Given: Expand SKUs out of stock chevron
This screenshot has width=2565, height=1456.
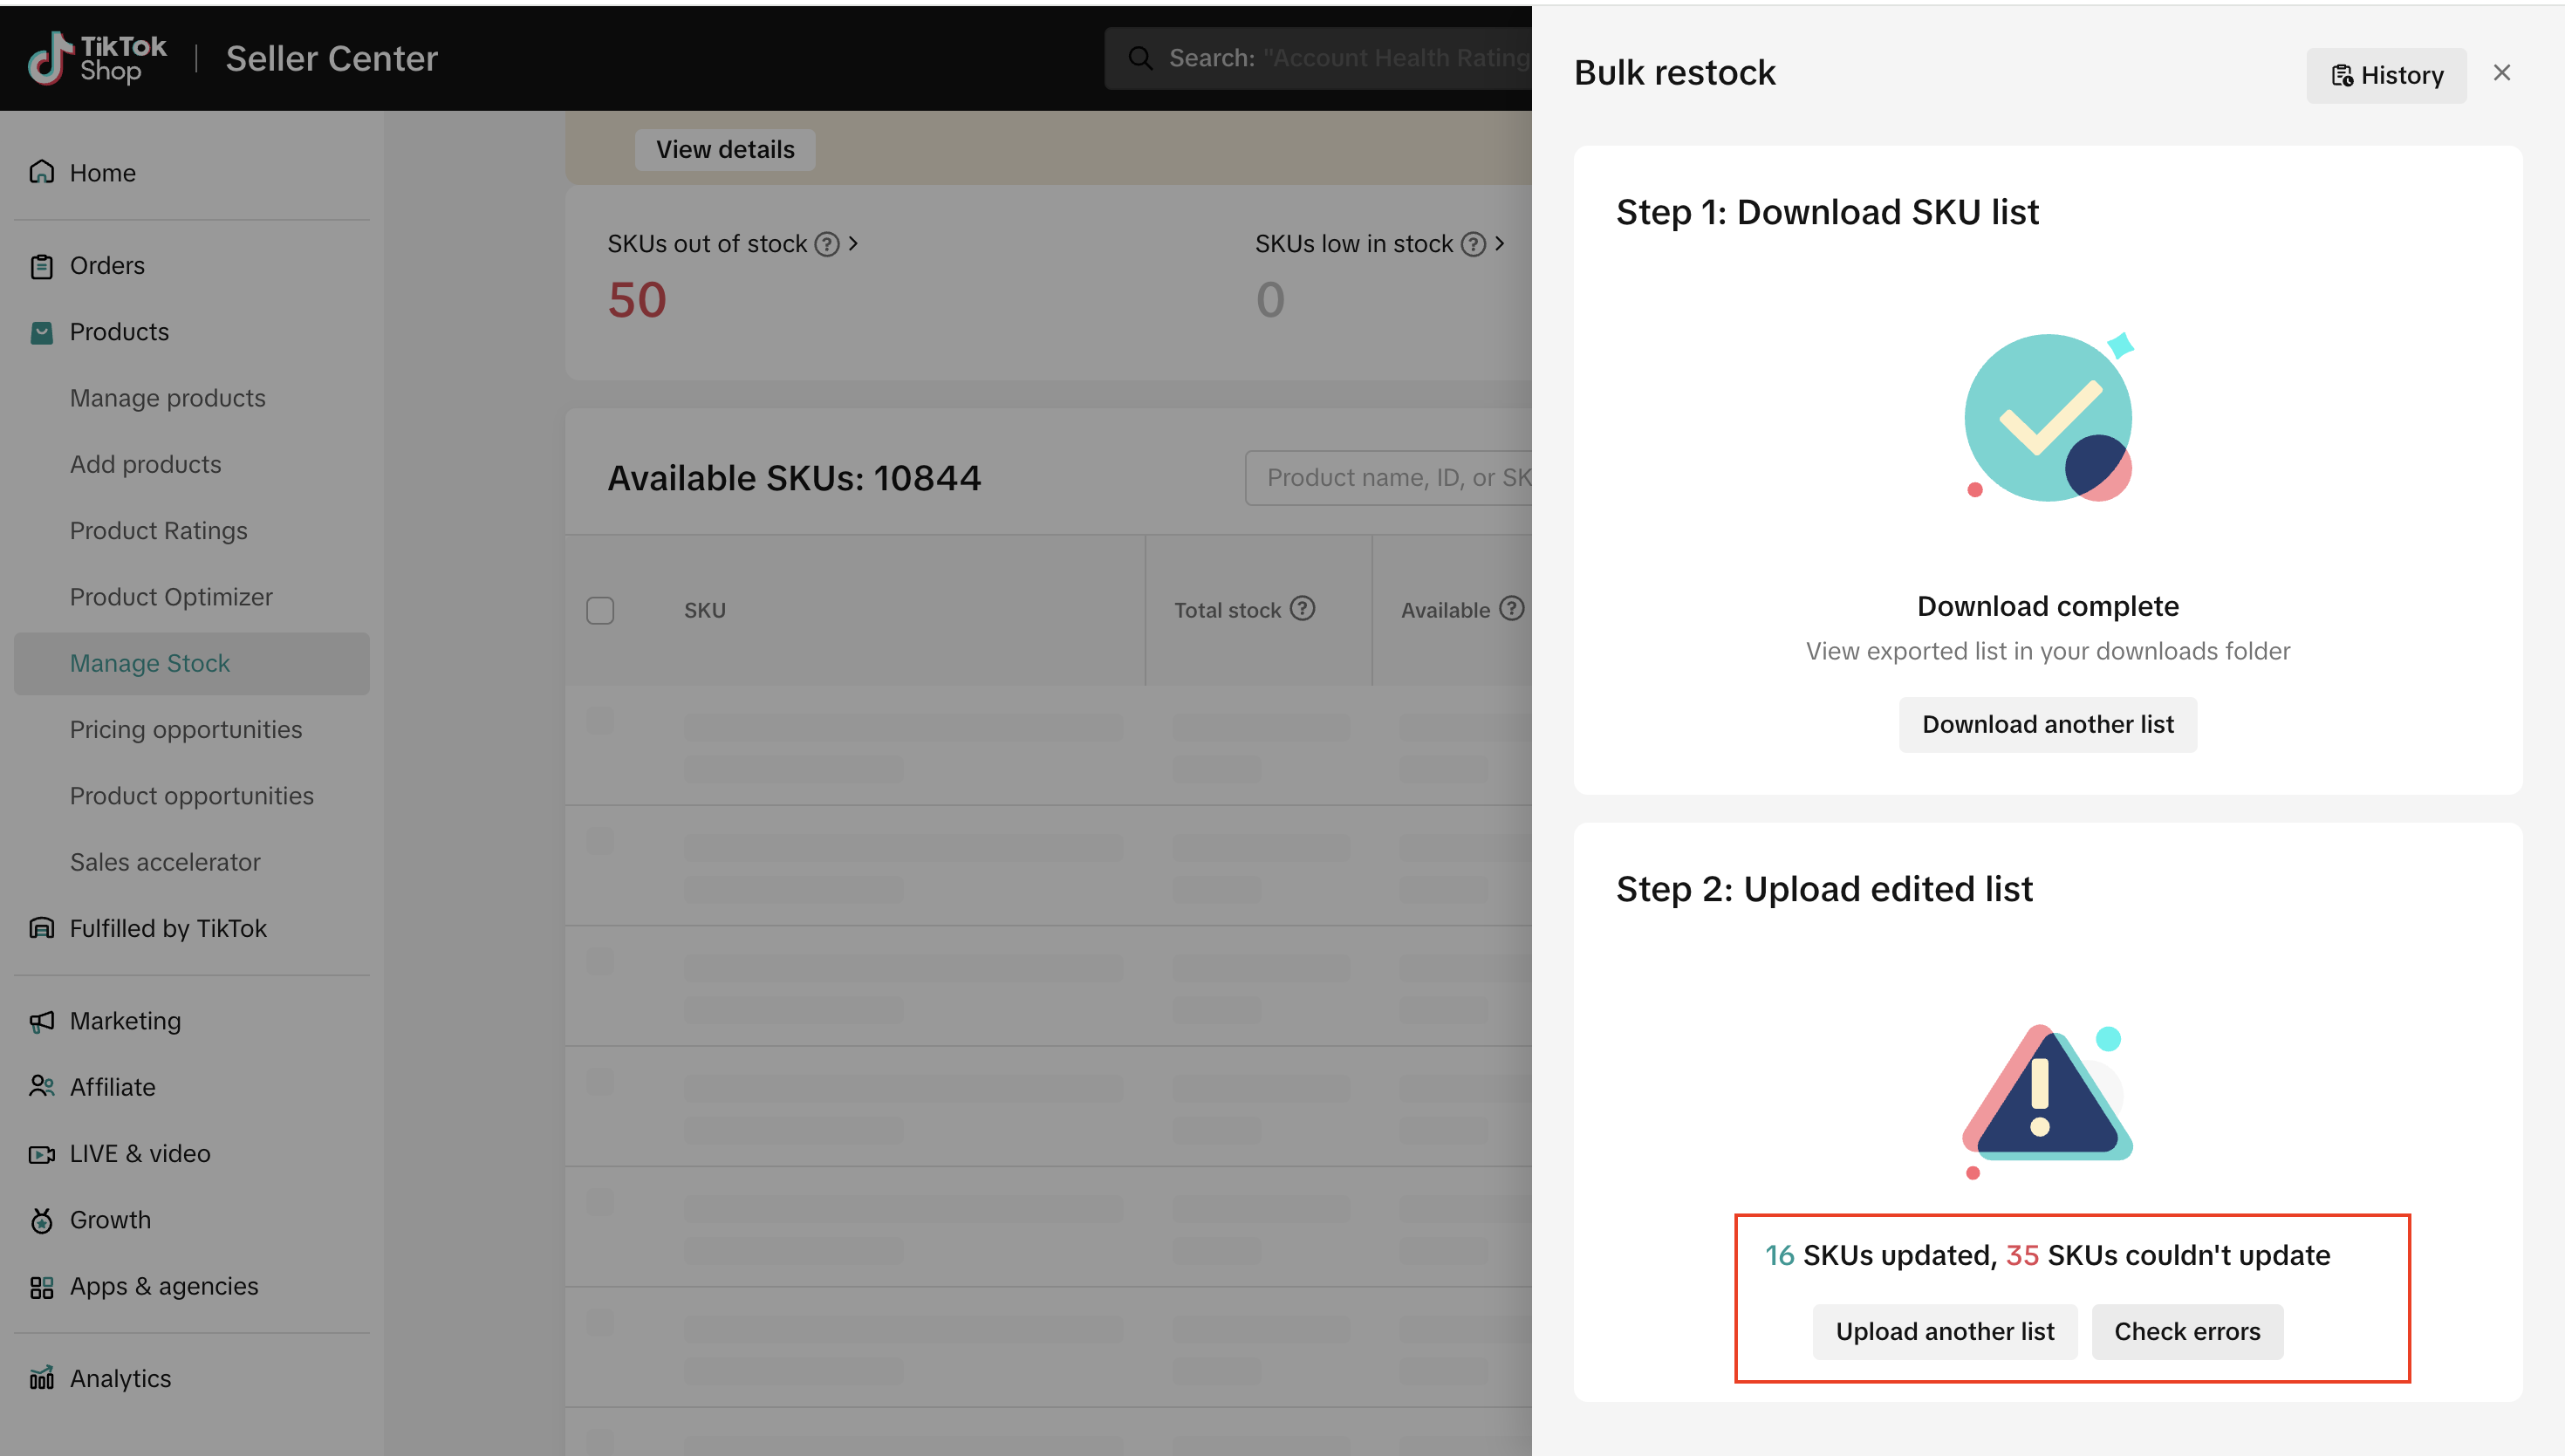Looking at the screenshot, I should point(853,243).
